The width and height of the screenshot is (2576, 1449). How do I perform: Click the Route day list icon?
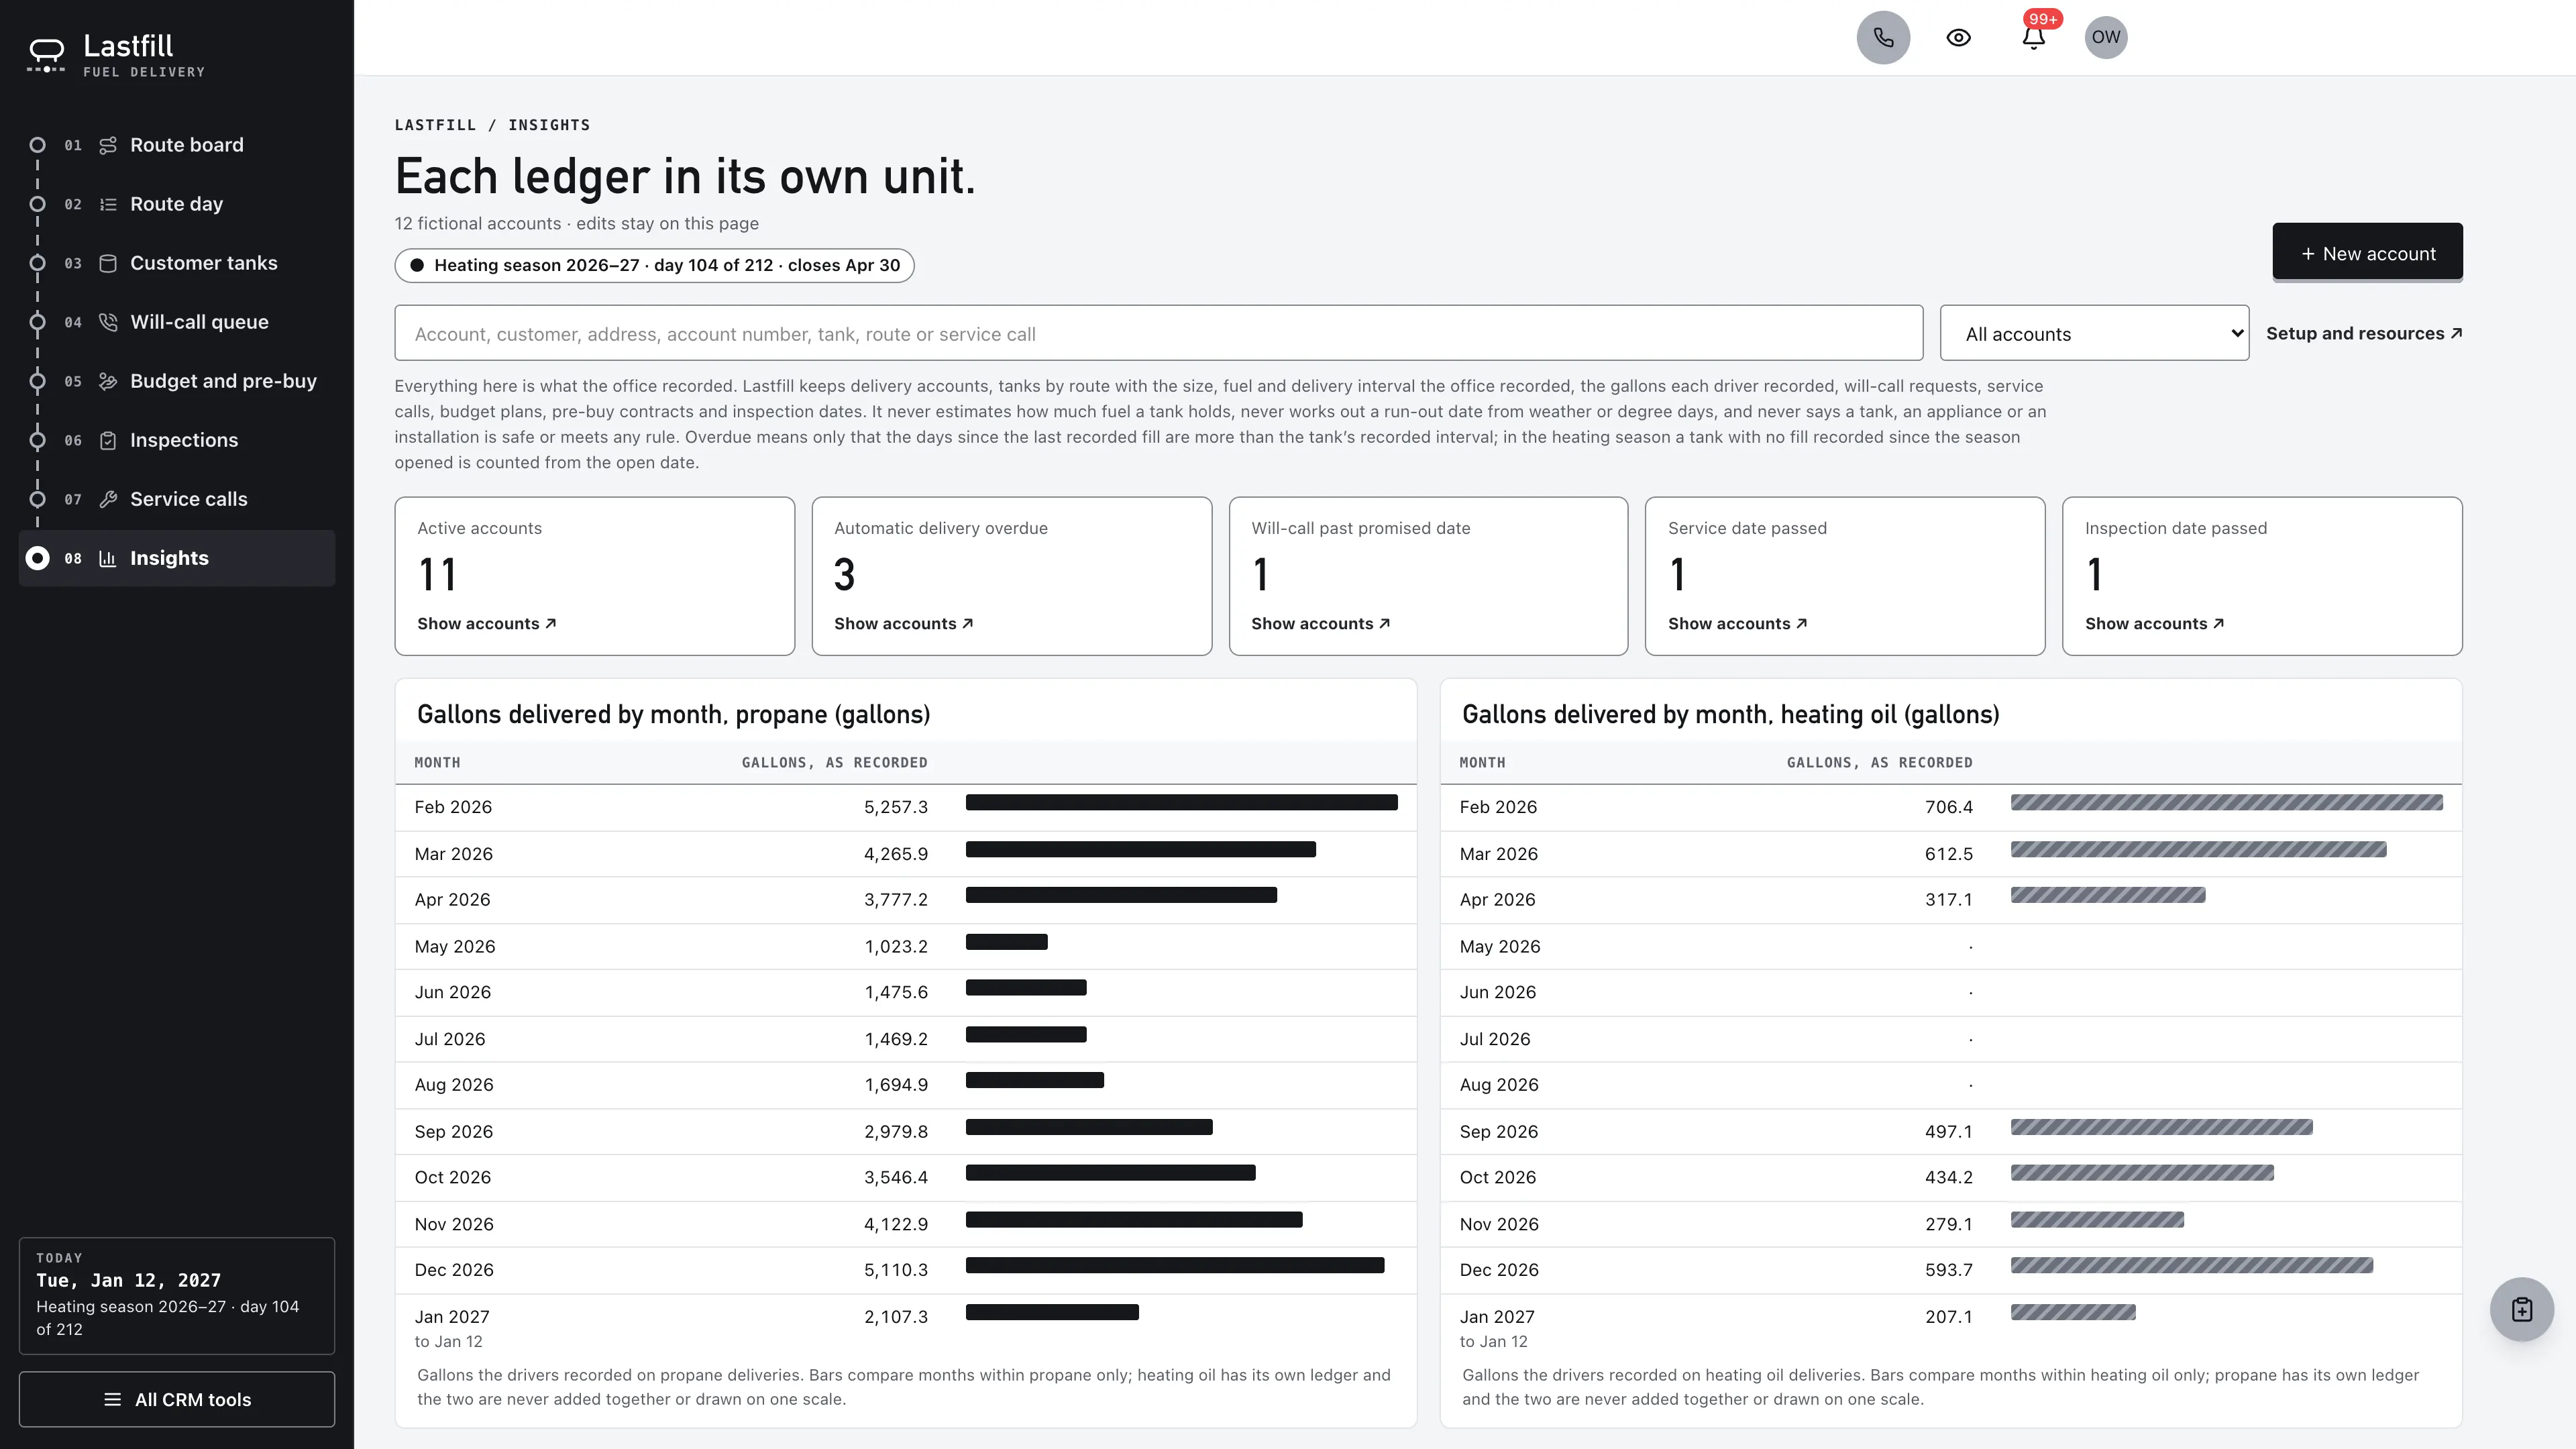coord(108,204)
